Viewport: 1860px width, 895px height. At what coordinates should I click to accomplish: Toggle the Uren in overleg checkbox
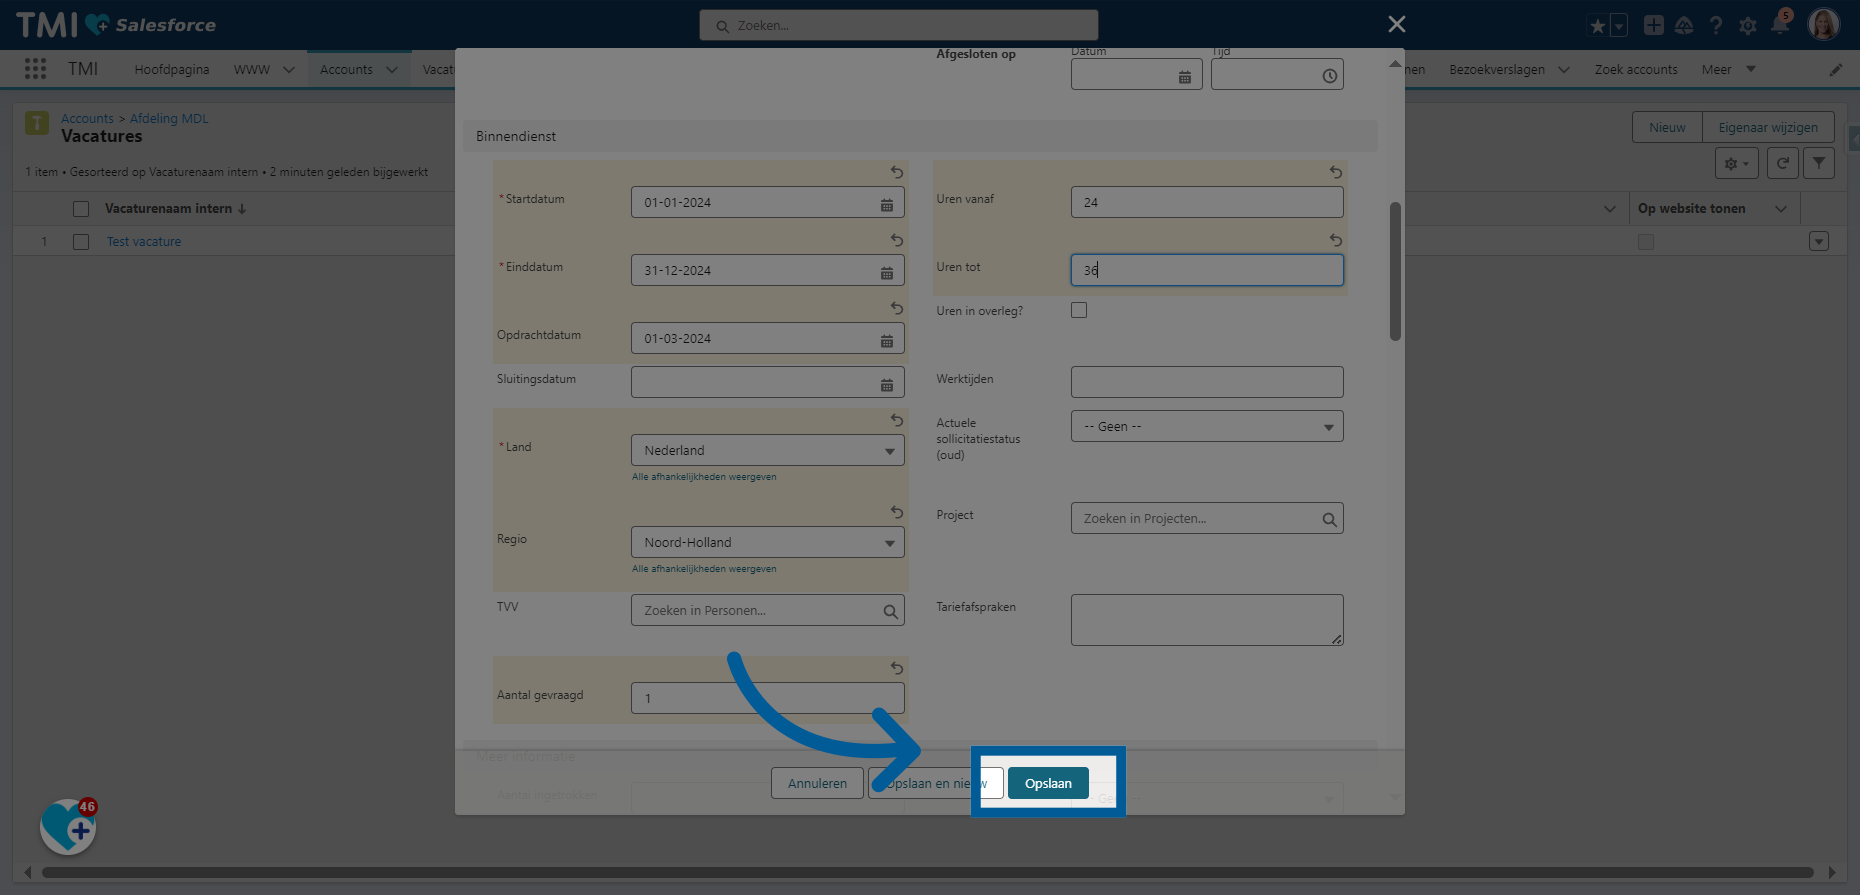click(x=1079, y=310)
